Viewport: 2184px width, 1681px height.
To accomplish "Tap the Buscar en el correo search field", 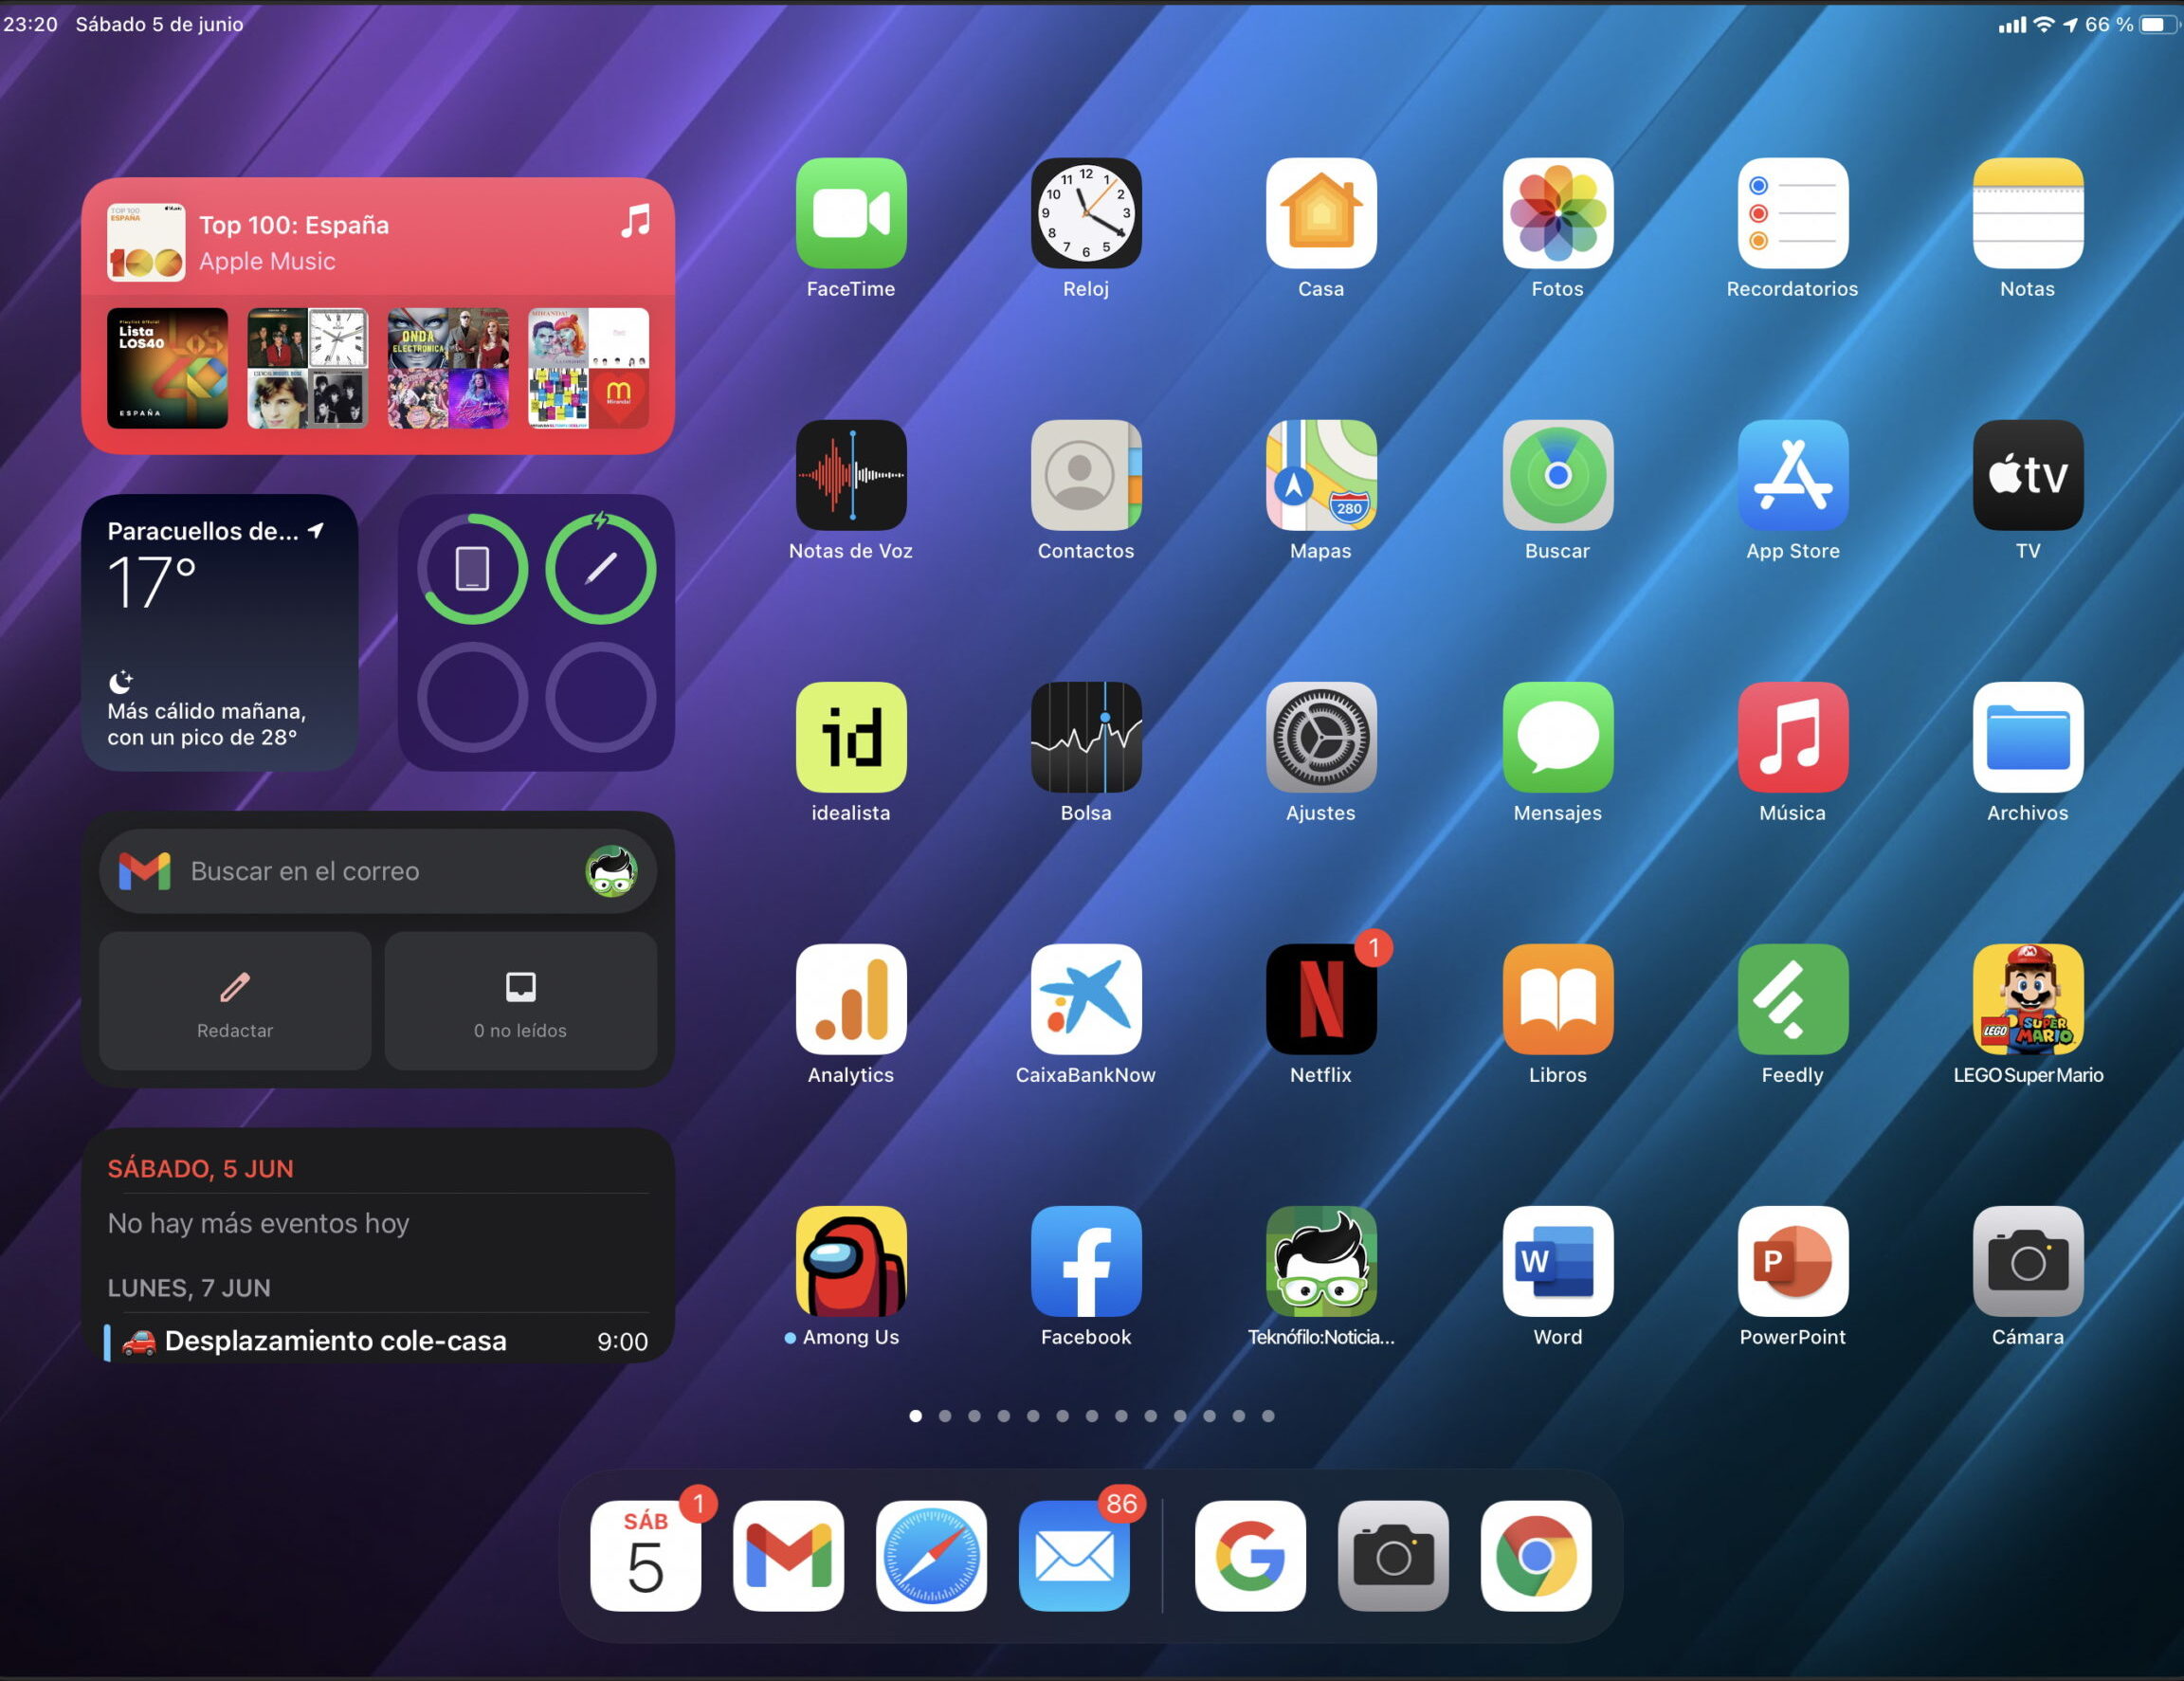I will [x=378, y=871].
